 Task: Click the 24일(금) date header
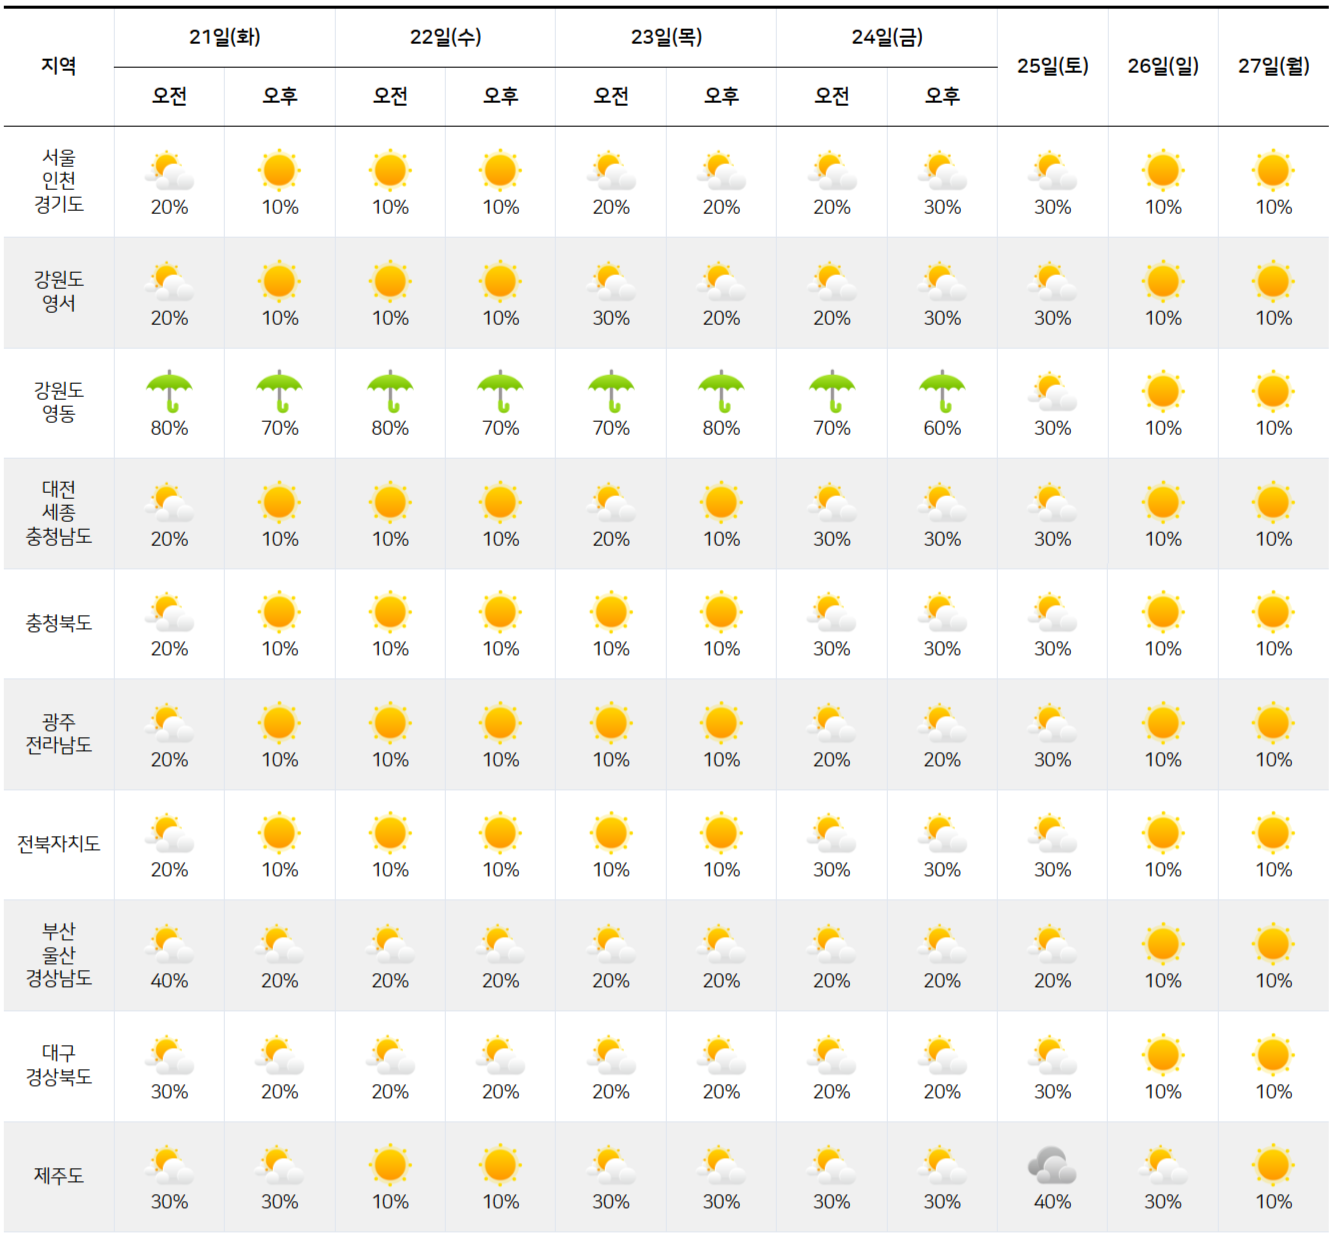(x=887, y=37)
